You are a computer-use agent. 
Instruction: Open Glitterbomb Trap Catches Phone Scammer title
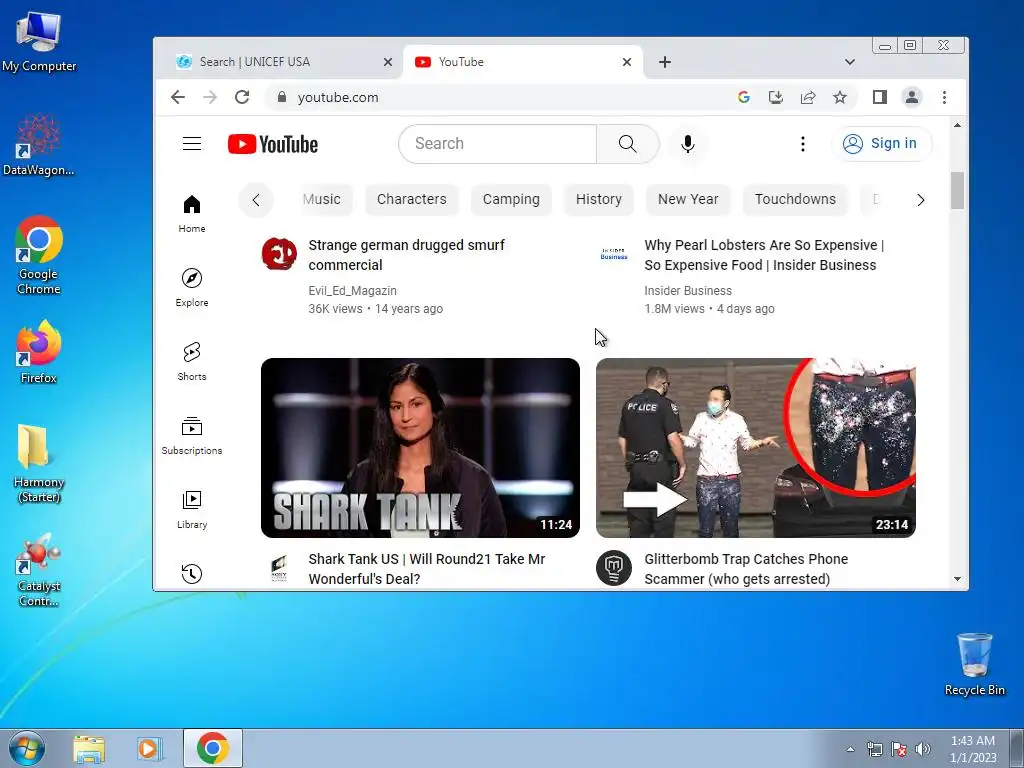click(x=746, y=569)
